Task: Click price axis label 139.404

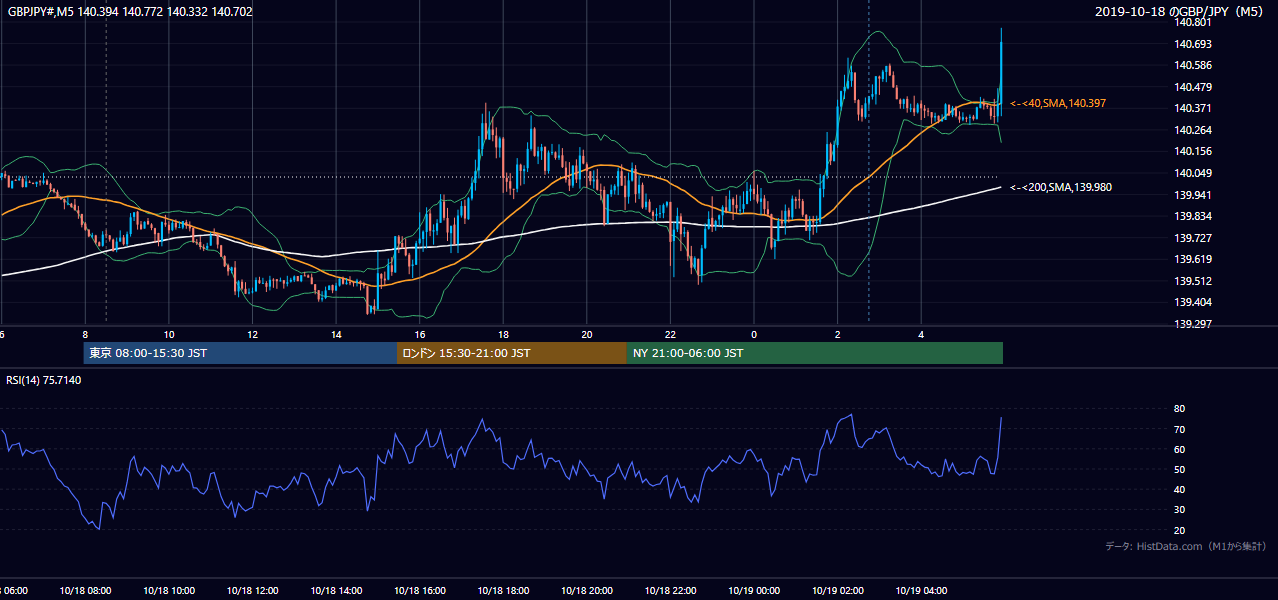Action: [x=1194, y=302]
